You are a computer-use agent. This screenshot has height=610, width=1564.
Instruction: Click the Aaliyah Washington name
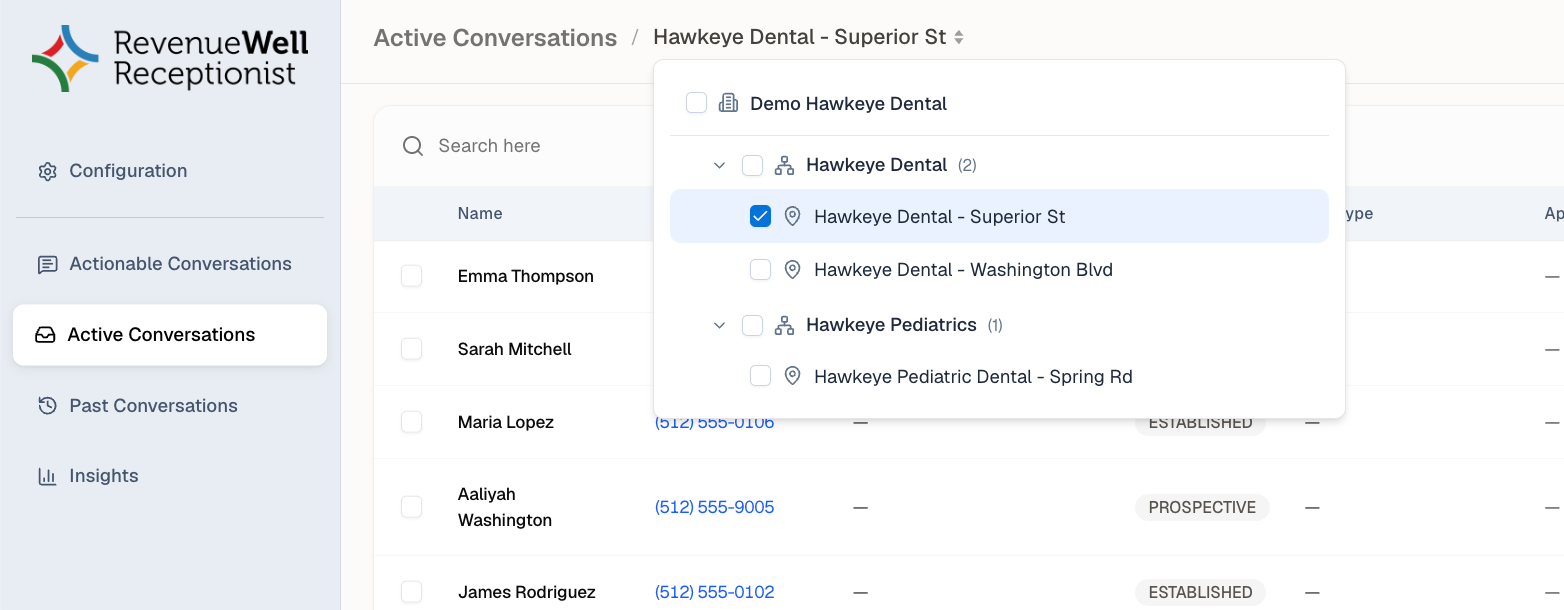point(505,507)
